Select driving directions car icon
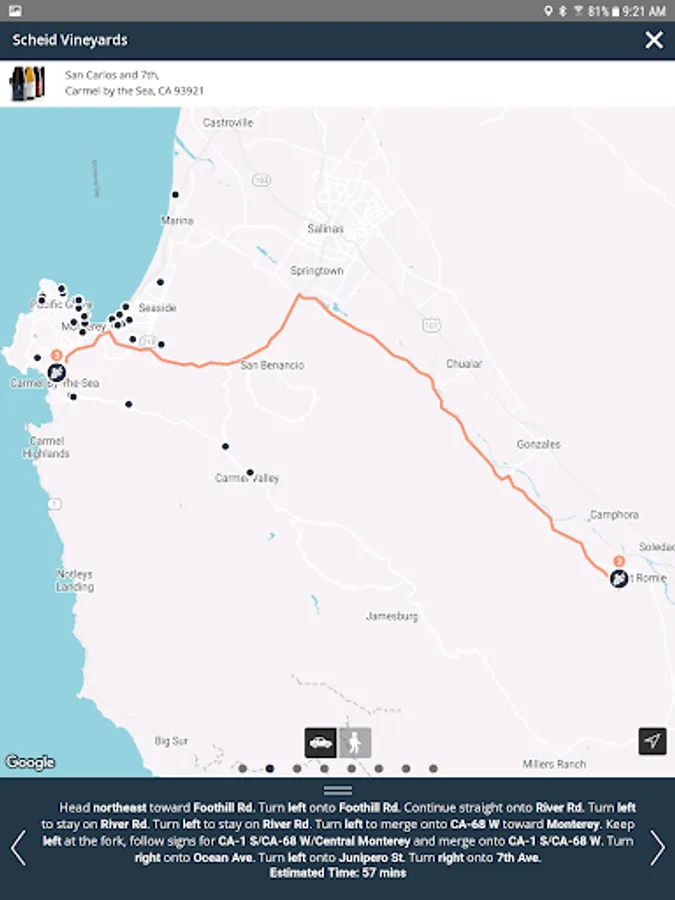This screenshot has height=900, width=675. (320, 743)
